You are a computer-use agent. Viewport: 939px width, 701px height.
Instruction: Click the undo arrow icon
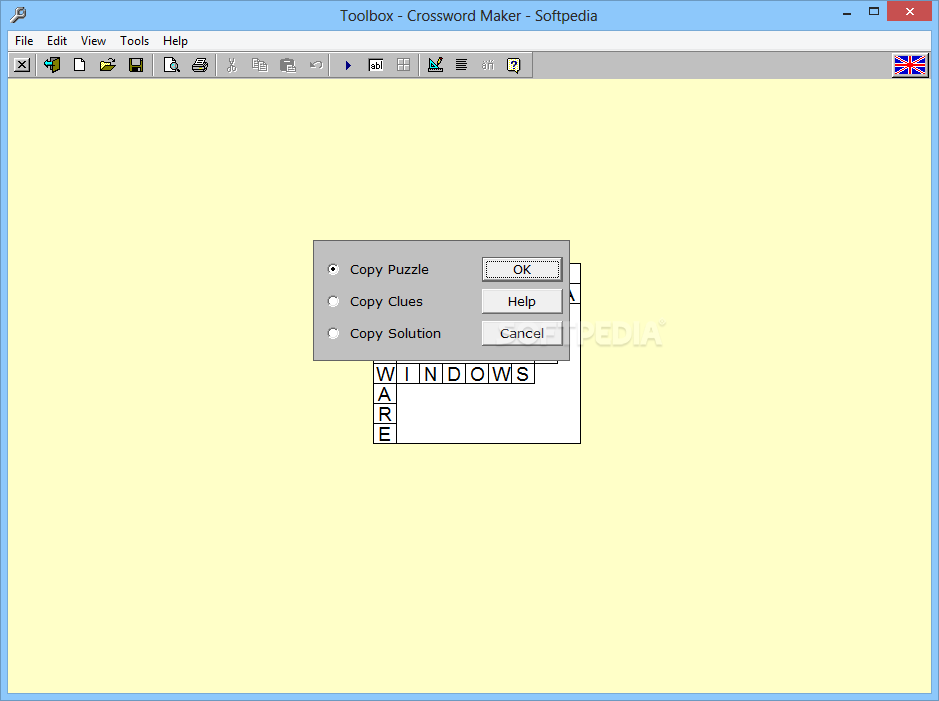click(x=316, y=65)
